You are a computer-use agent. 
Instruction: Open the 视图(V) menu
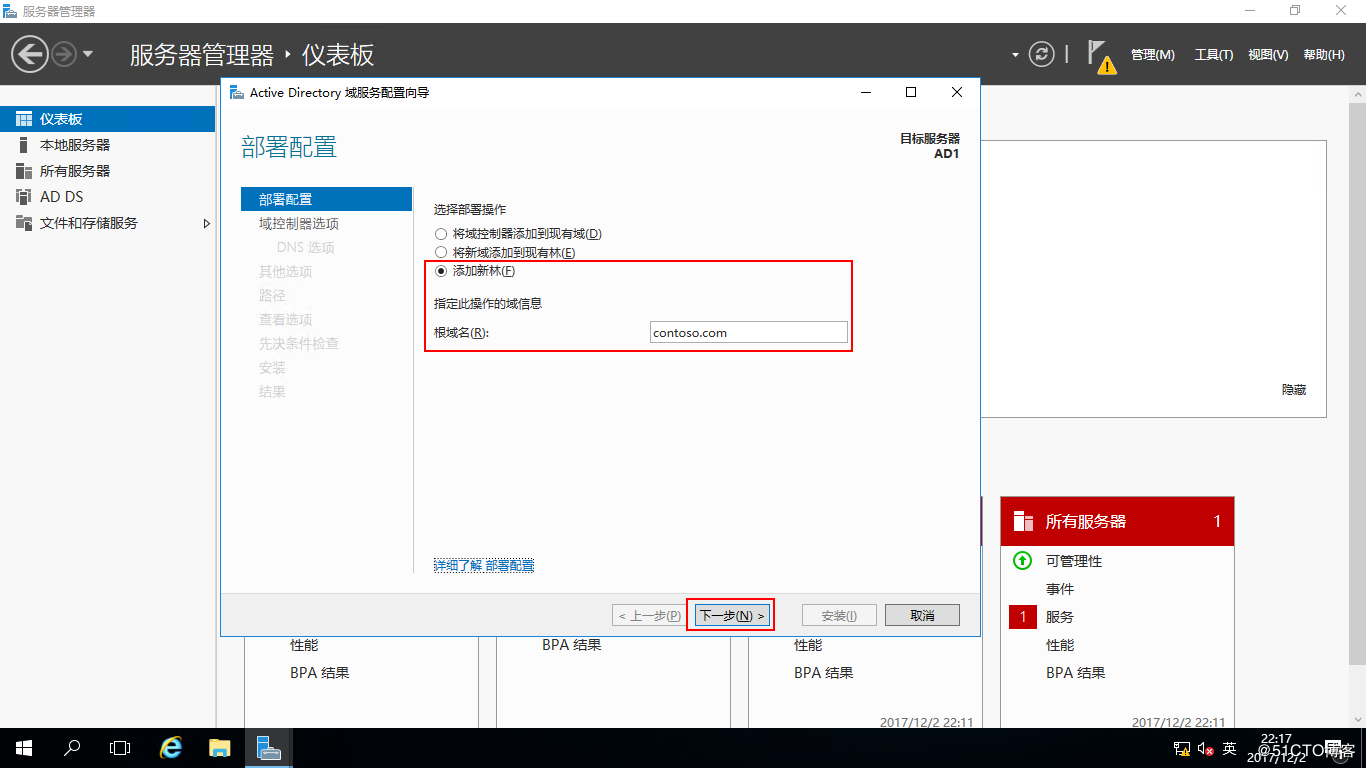pos(1268,55)
